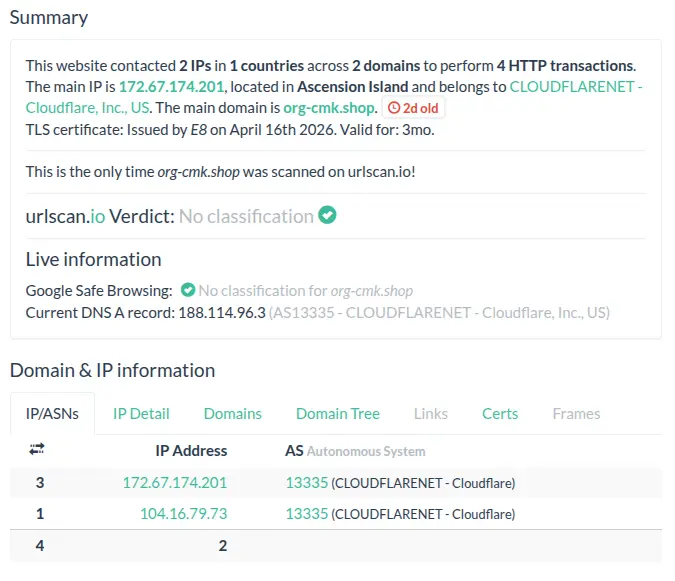Click the IP Address column header
675x581 pixels.
pos(191,450)
